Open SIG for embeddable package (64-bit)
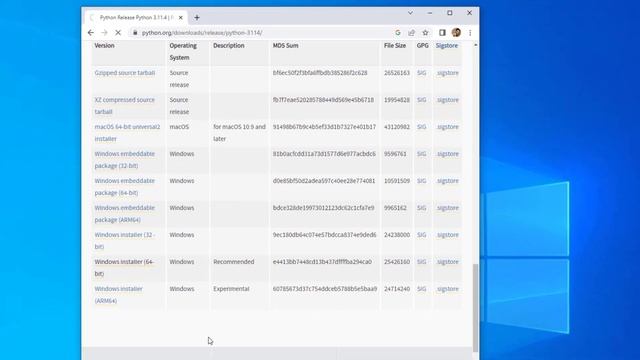The height and width of the screenshot is (360, 640). (x=422, y=181)
